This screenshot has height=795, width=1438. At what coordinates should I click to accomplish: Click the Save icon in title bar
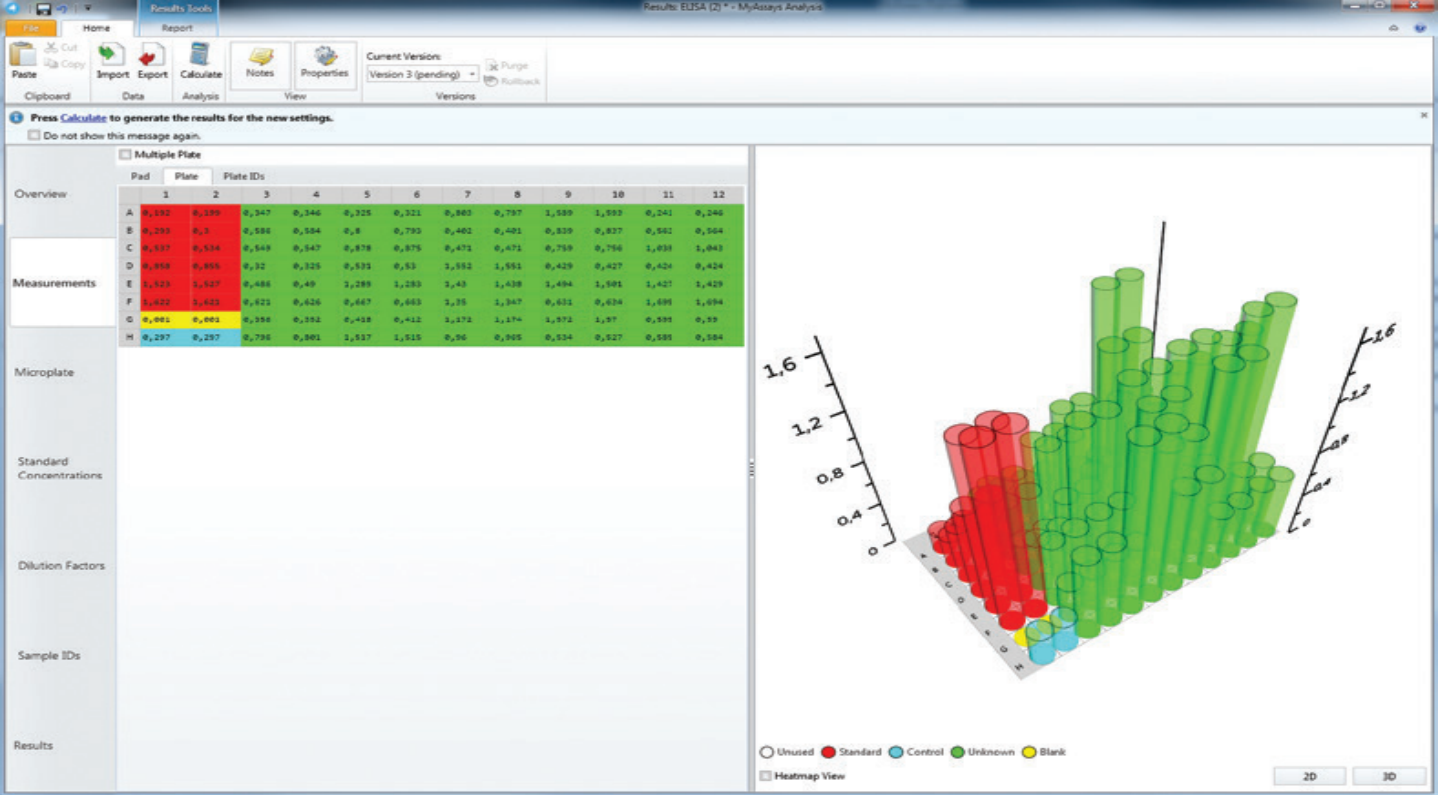point(43,8)
